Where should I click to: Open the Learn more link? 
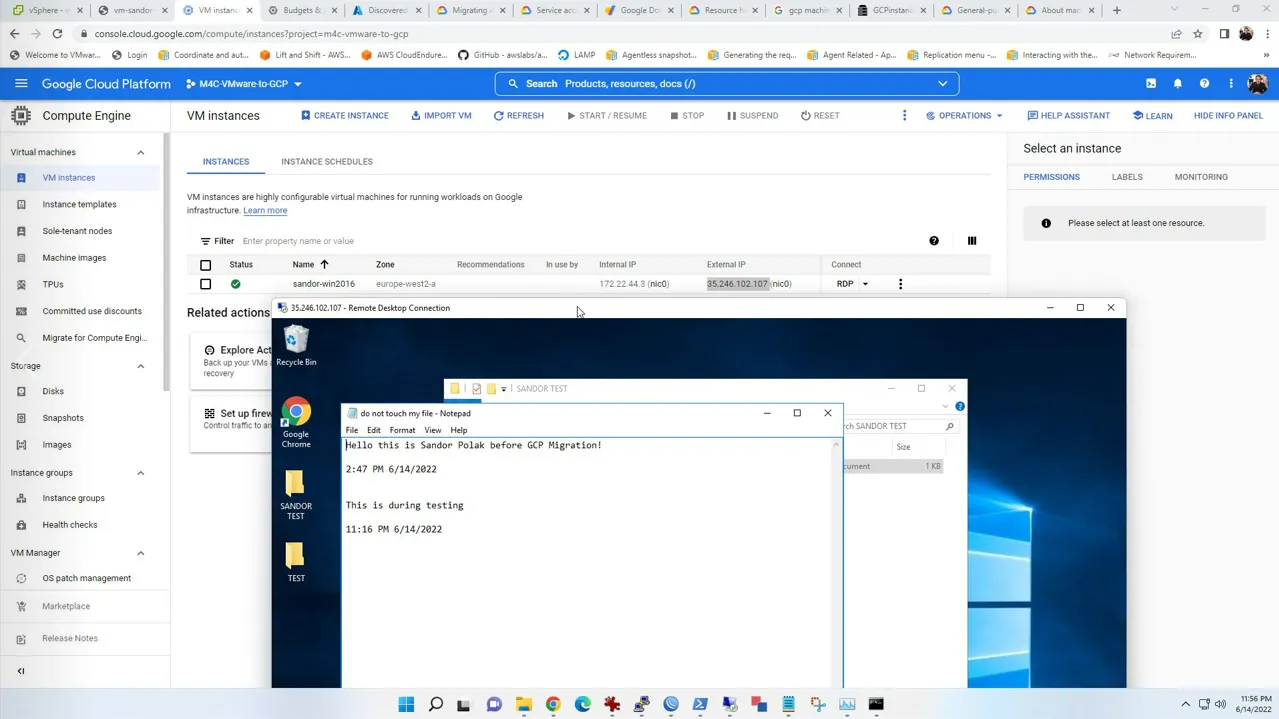(x=265, y=211)
